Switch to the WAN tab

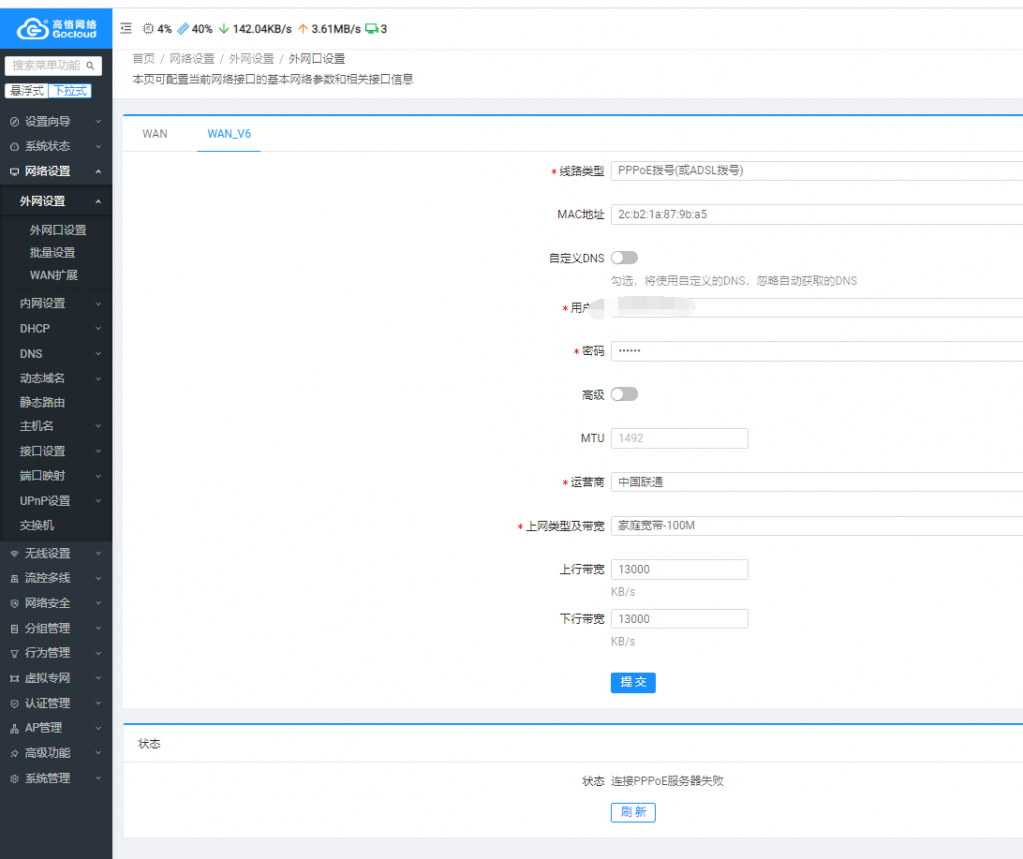pos(154,133)
